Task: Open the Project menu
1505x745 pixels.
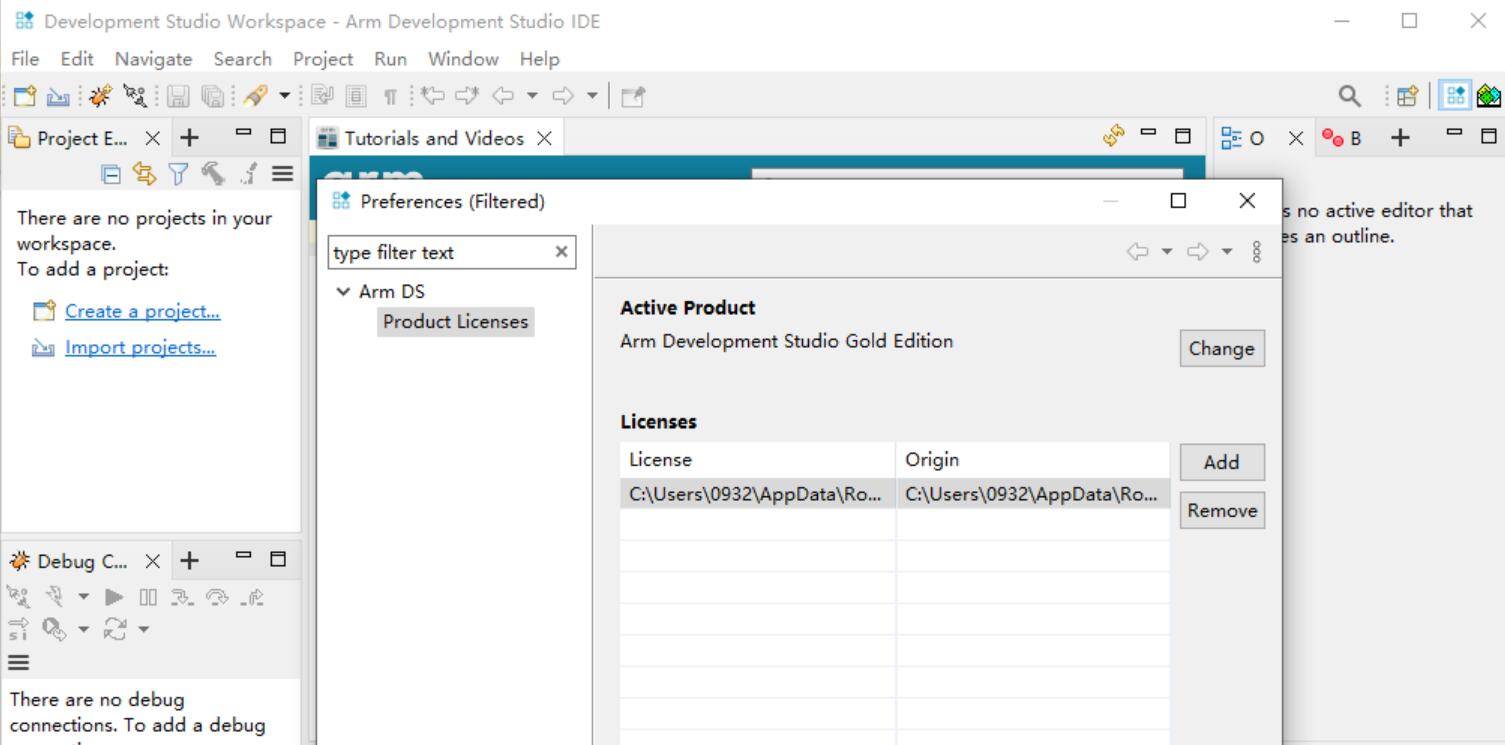Action: (x=324, y=60)
